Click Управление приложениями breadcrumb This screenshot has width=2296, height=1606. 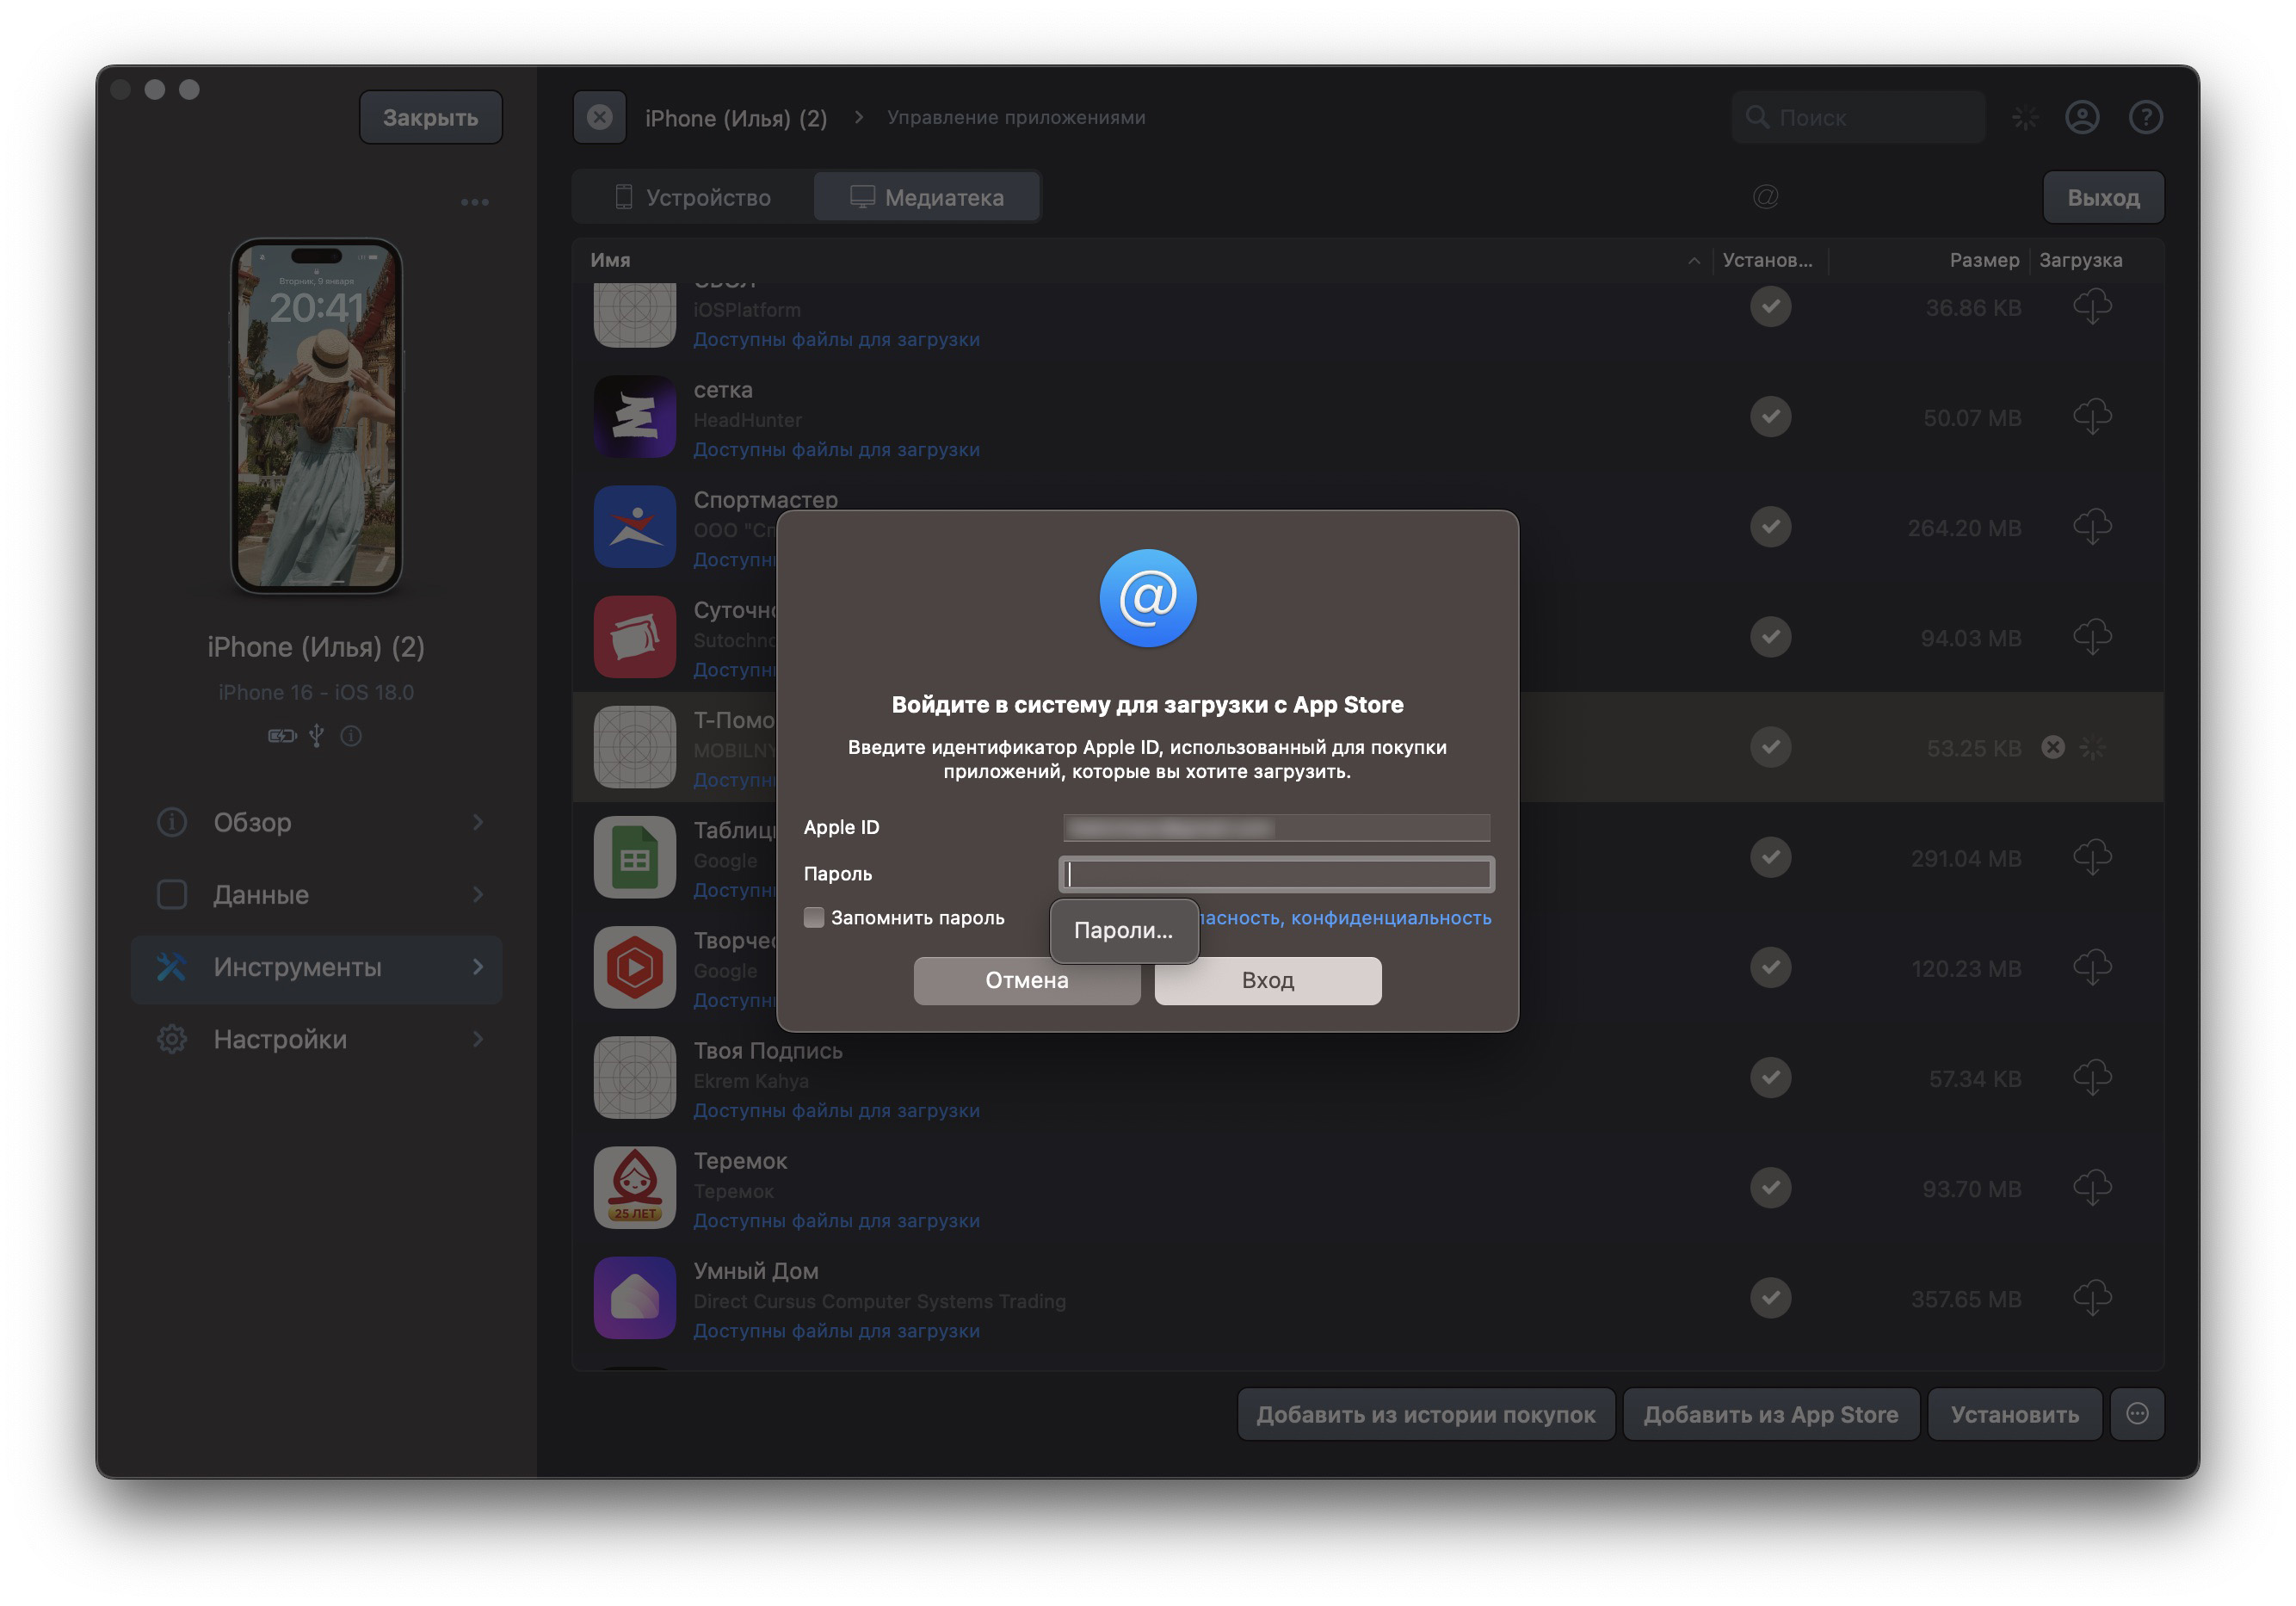(1016, 117)
